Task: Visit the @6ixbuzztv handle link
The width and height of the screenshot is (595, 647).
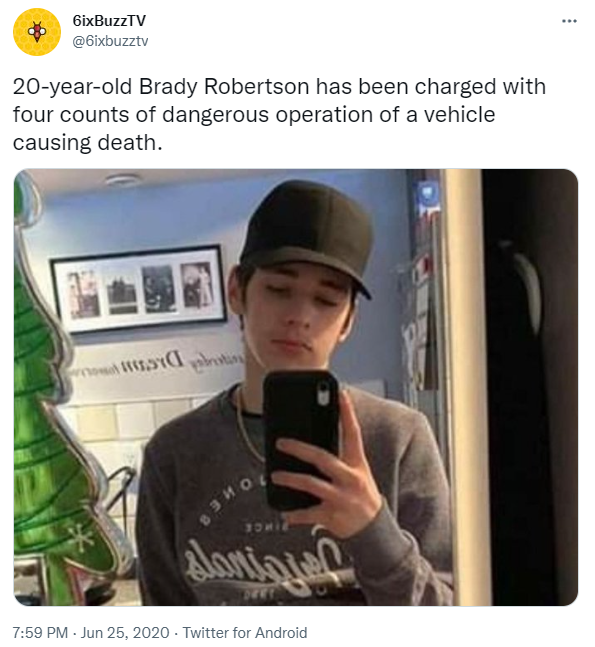Action: [110, 41]
